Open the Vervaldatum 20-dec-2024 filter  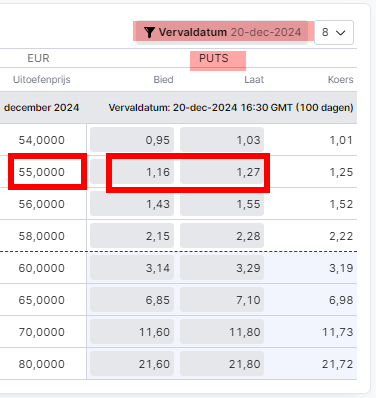pyautogui.click(x=222, y=32)
